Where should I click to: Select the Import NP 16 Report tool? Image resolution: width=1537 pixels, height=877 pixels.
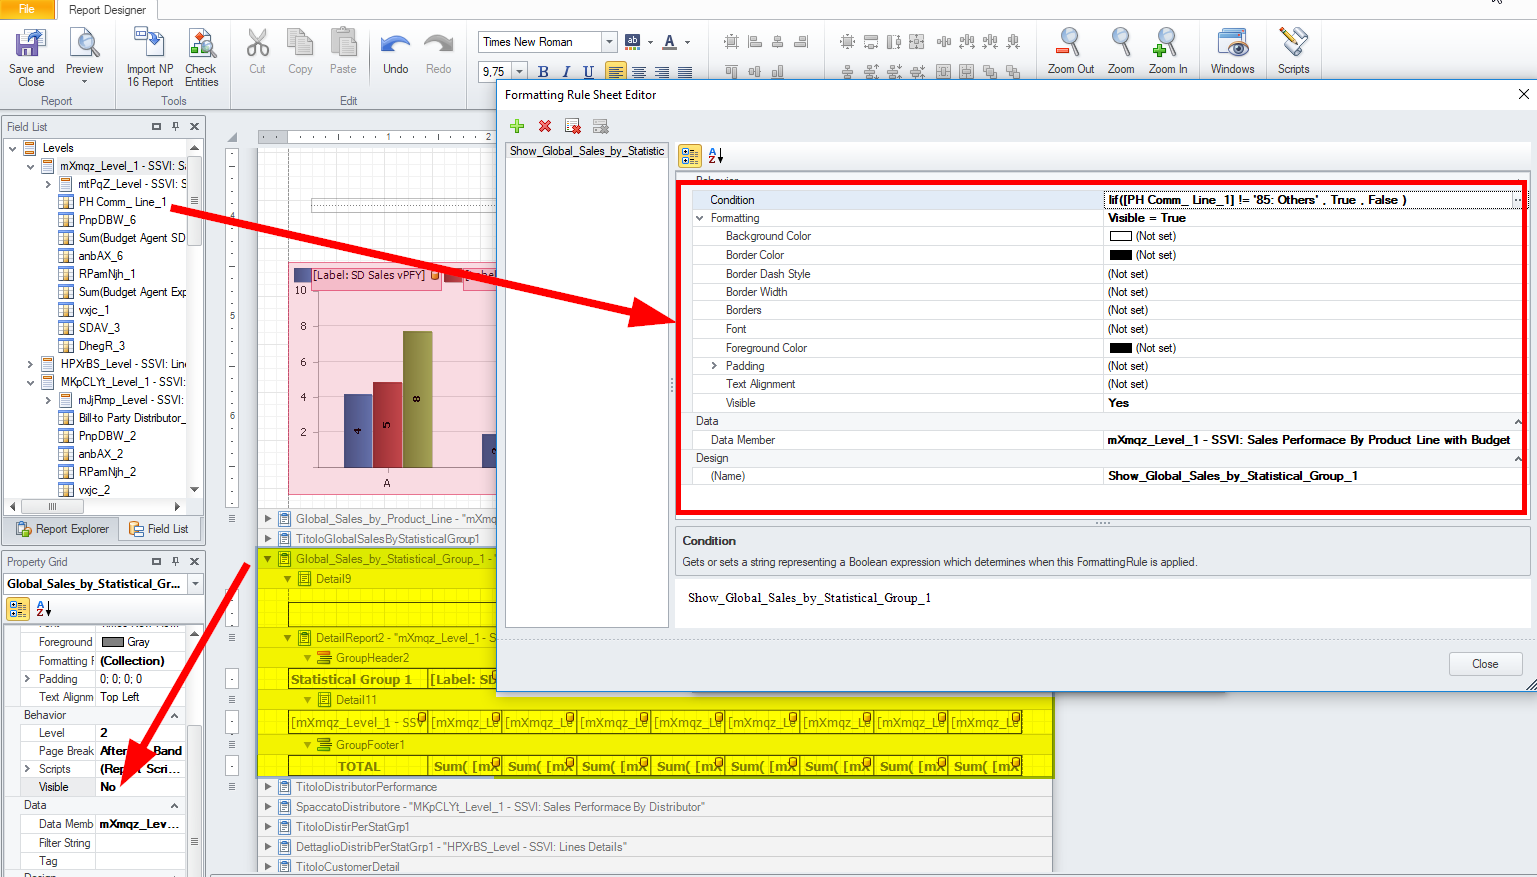click(x=148, y=50)
